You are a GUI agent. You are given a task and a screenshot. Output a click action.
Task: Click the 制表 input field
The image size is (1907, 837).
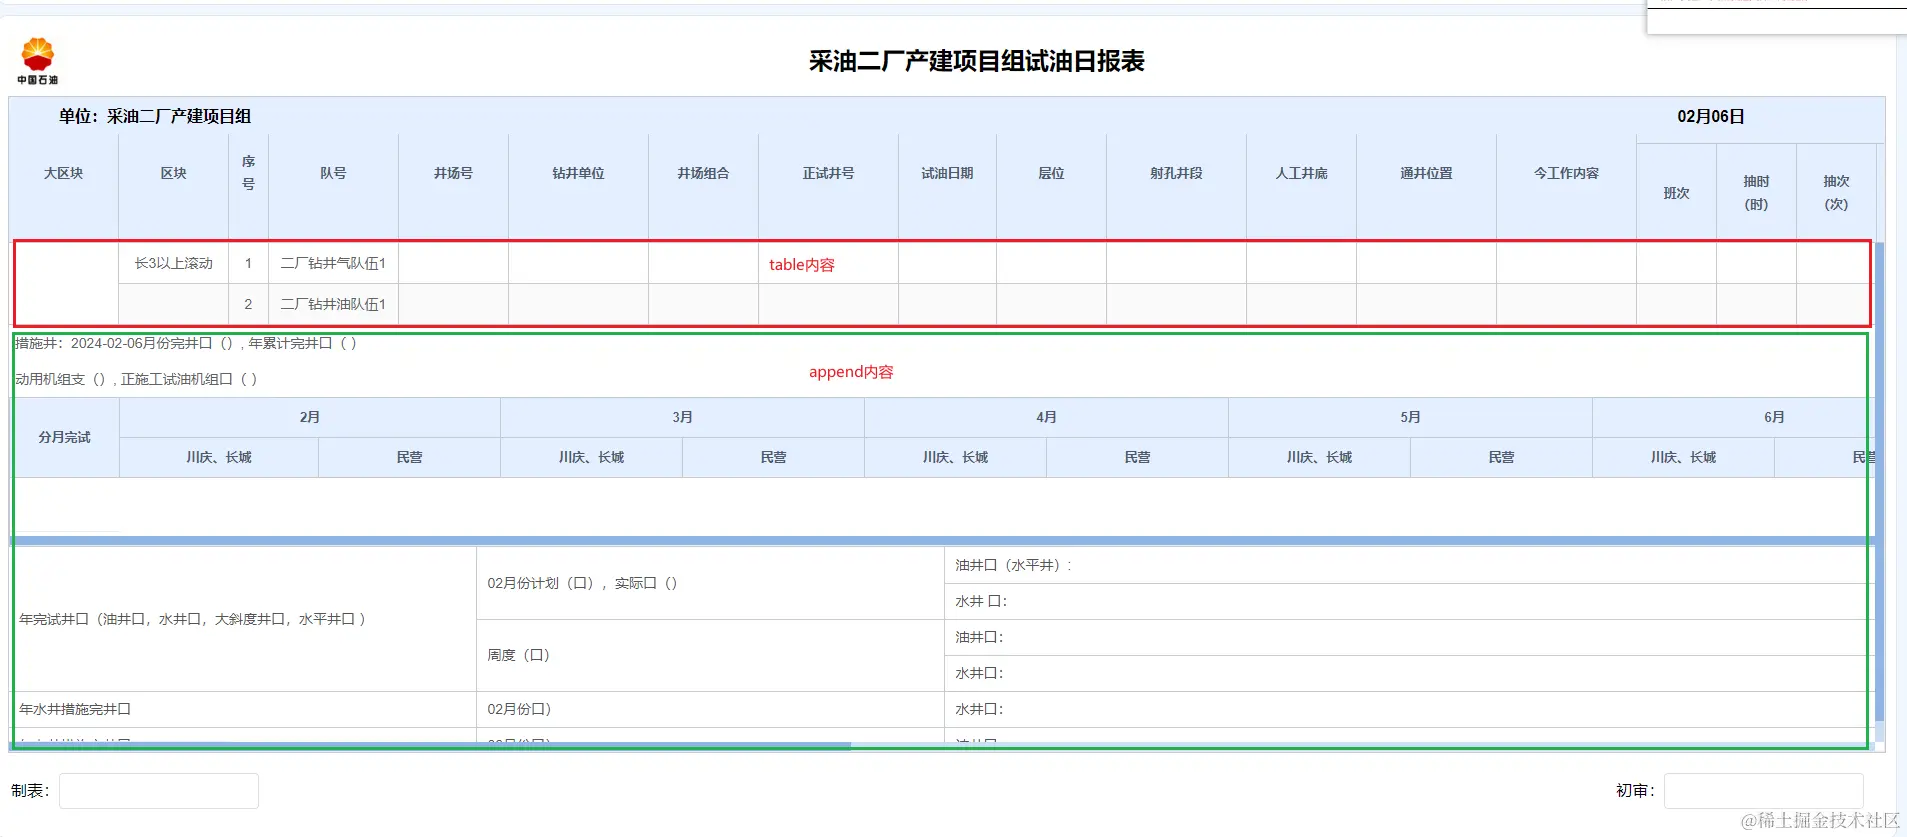point(159,790)
